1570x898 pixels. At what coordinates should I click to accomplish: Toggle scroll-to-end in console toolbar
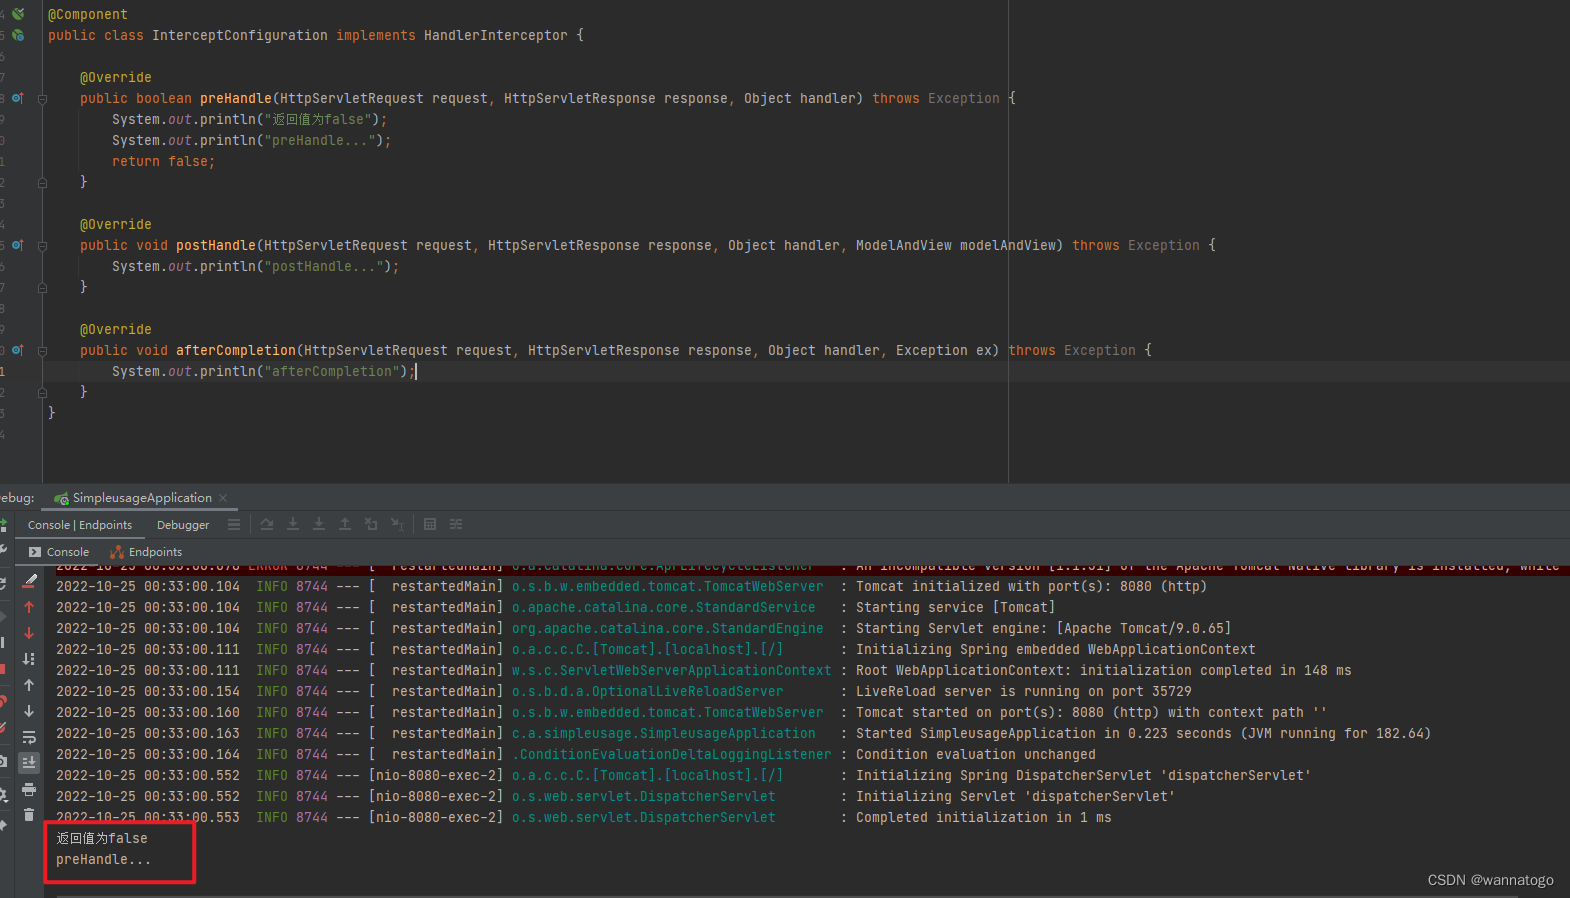pyautogui.click(x=29, y=762)
